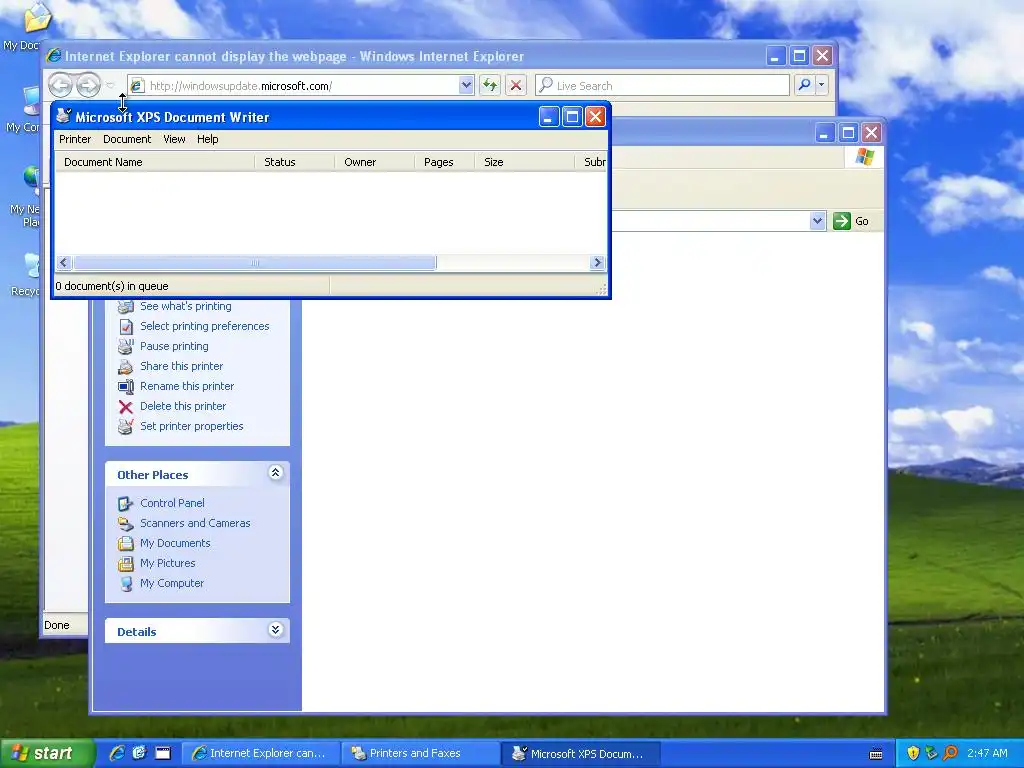The height and width of the screenshot is (768, 1024).
Task: Open My Pictures from Other Places
Action: click(167, 563)
